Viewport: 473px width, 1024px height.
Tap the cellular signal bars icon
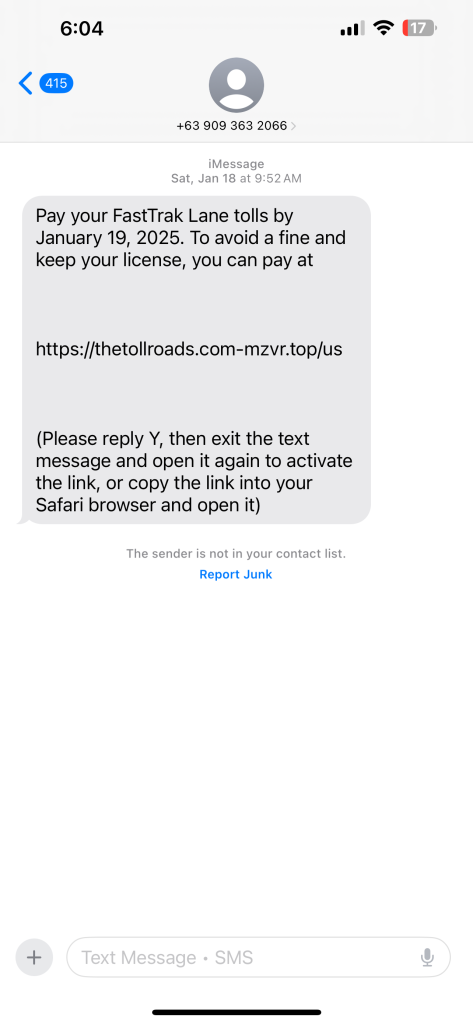[352, 29]
